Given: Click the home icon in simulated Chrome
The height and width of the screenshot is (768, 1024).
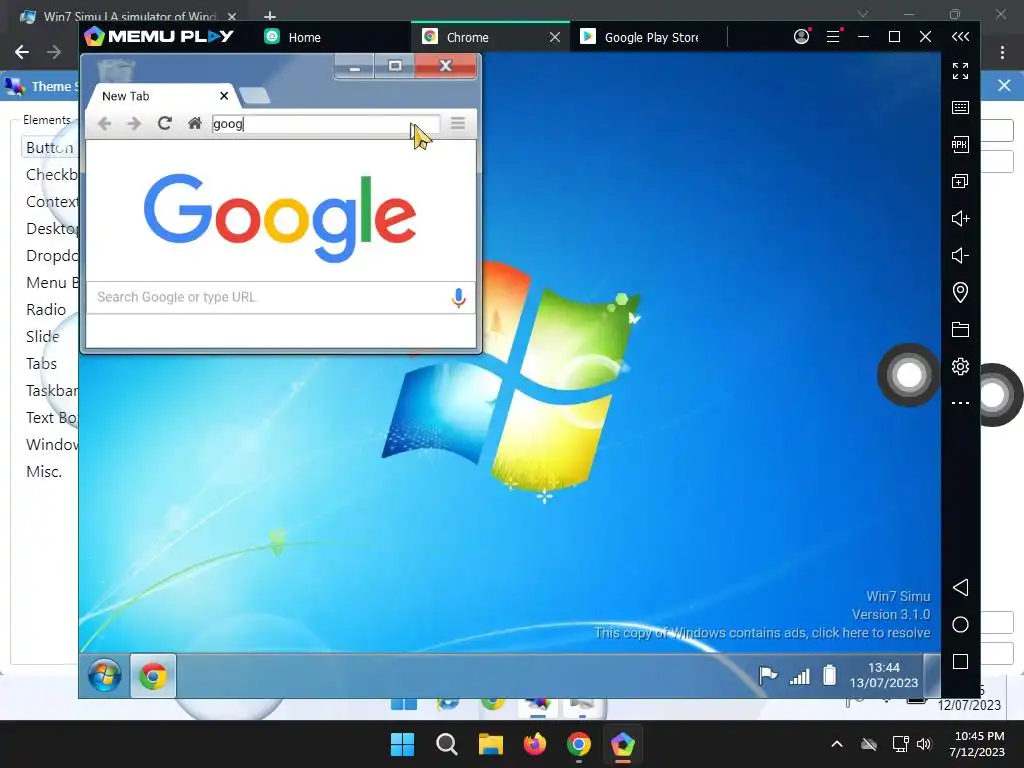Looking at the screenshot, I should 195,123.
